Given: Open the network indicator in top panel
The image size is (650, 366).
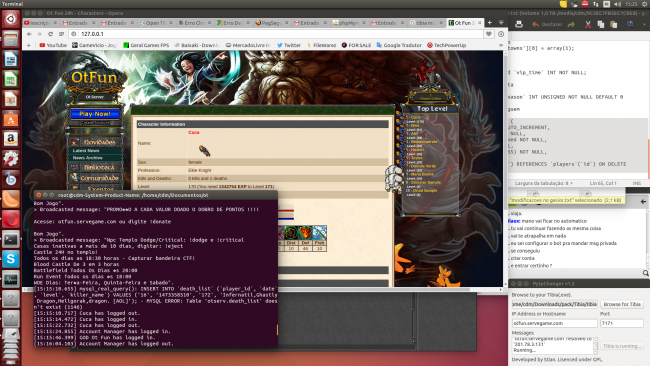Looking at the screenshot, I should [x=596, y=4].
